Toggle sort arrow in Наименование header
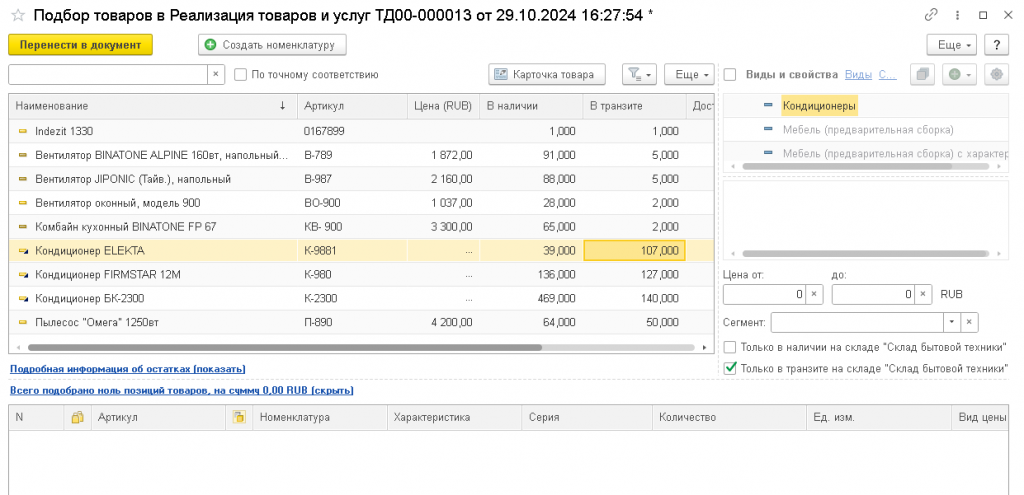Viewport: 1024px width, 495px height. tap(282, 106)
